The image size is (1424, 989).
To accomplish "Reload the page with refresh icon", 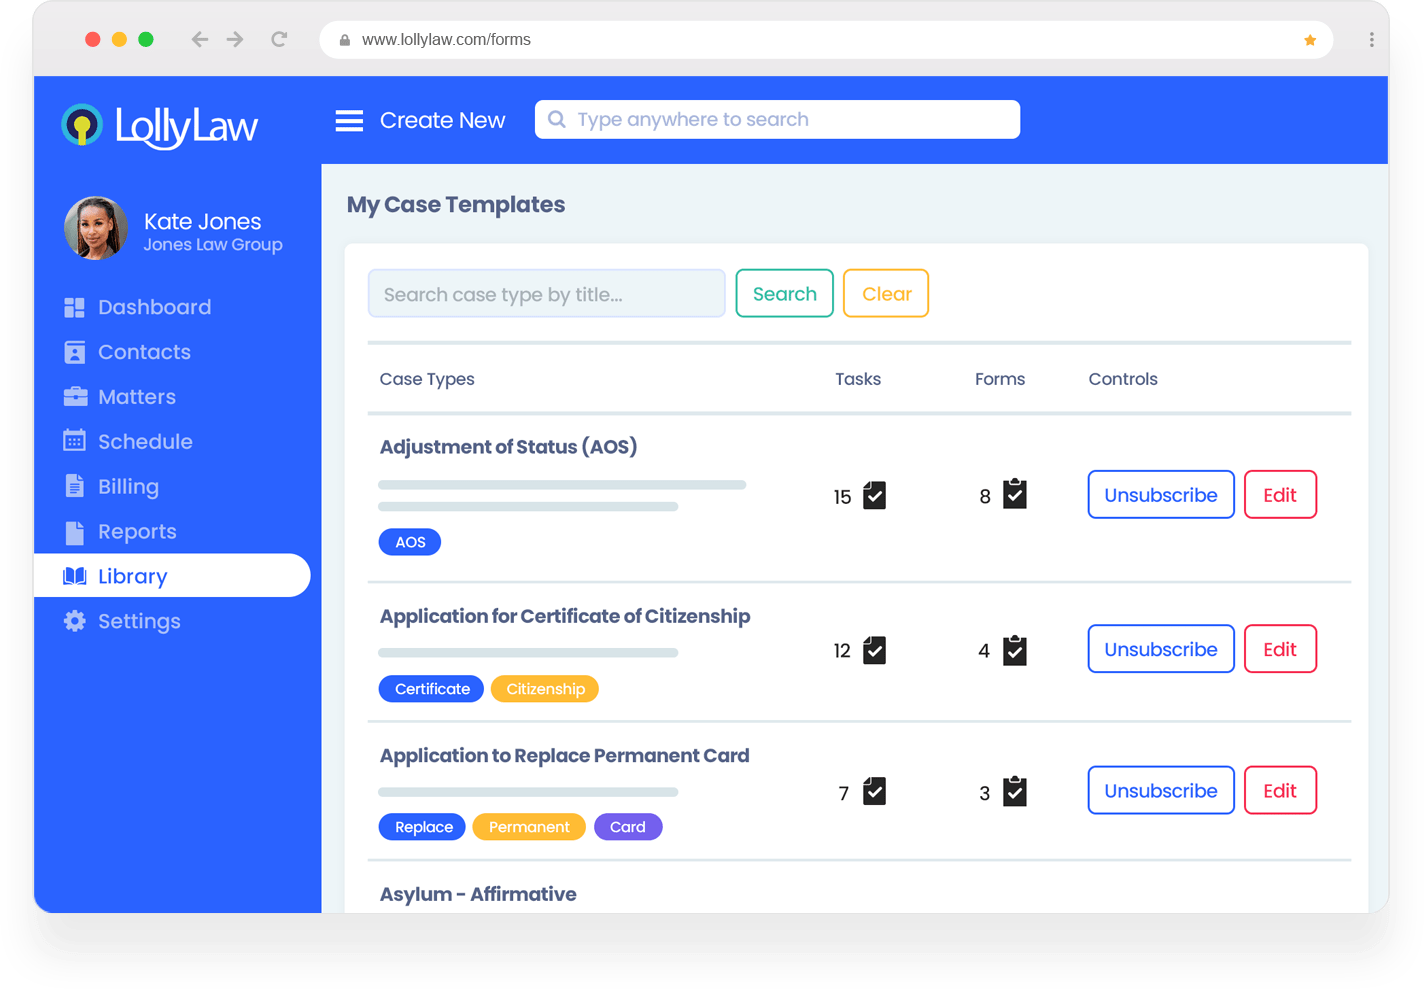I will pyautogui.click(x=279, y=40).
